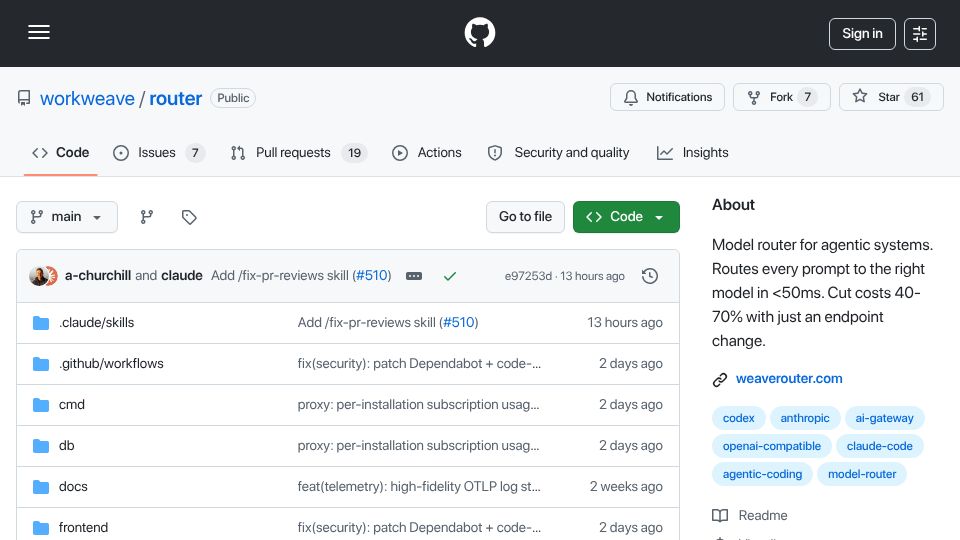The width and height of the screenshot is (960, 540).
Task: Open the db folder
Action: [x=66, y=446]
